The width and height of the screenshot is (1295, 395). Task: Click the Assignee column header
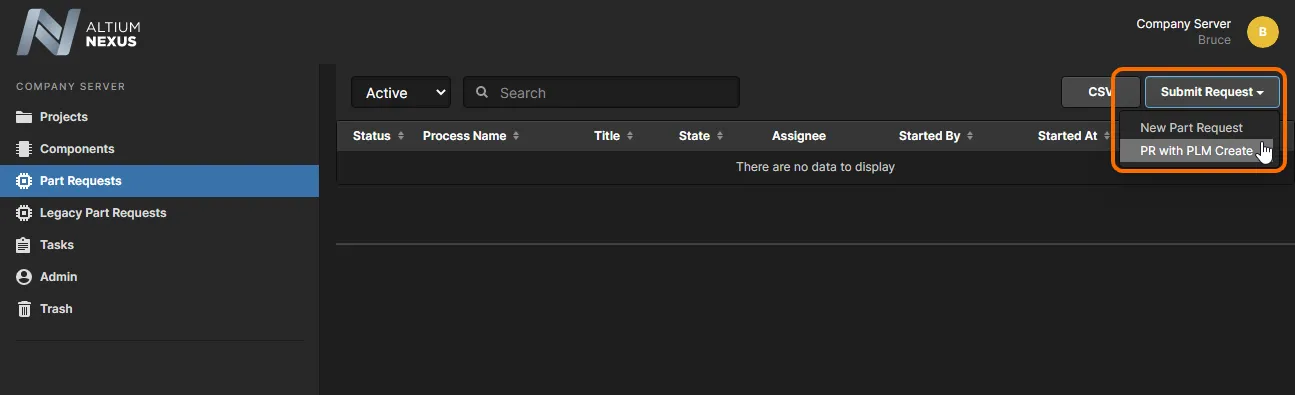(799, 136)
